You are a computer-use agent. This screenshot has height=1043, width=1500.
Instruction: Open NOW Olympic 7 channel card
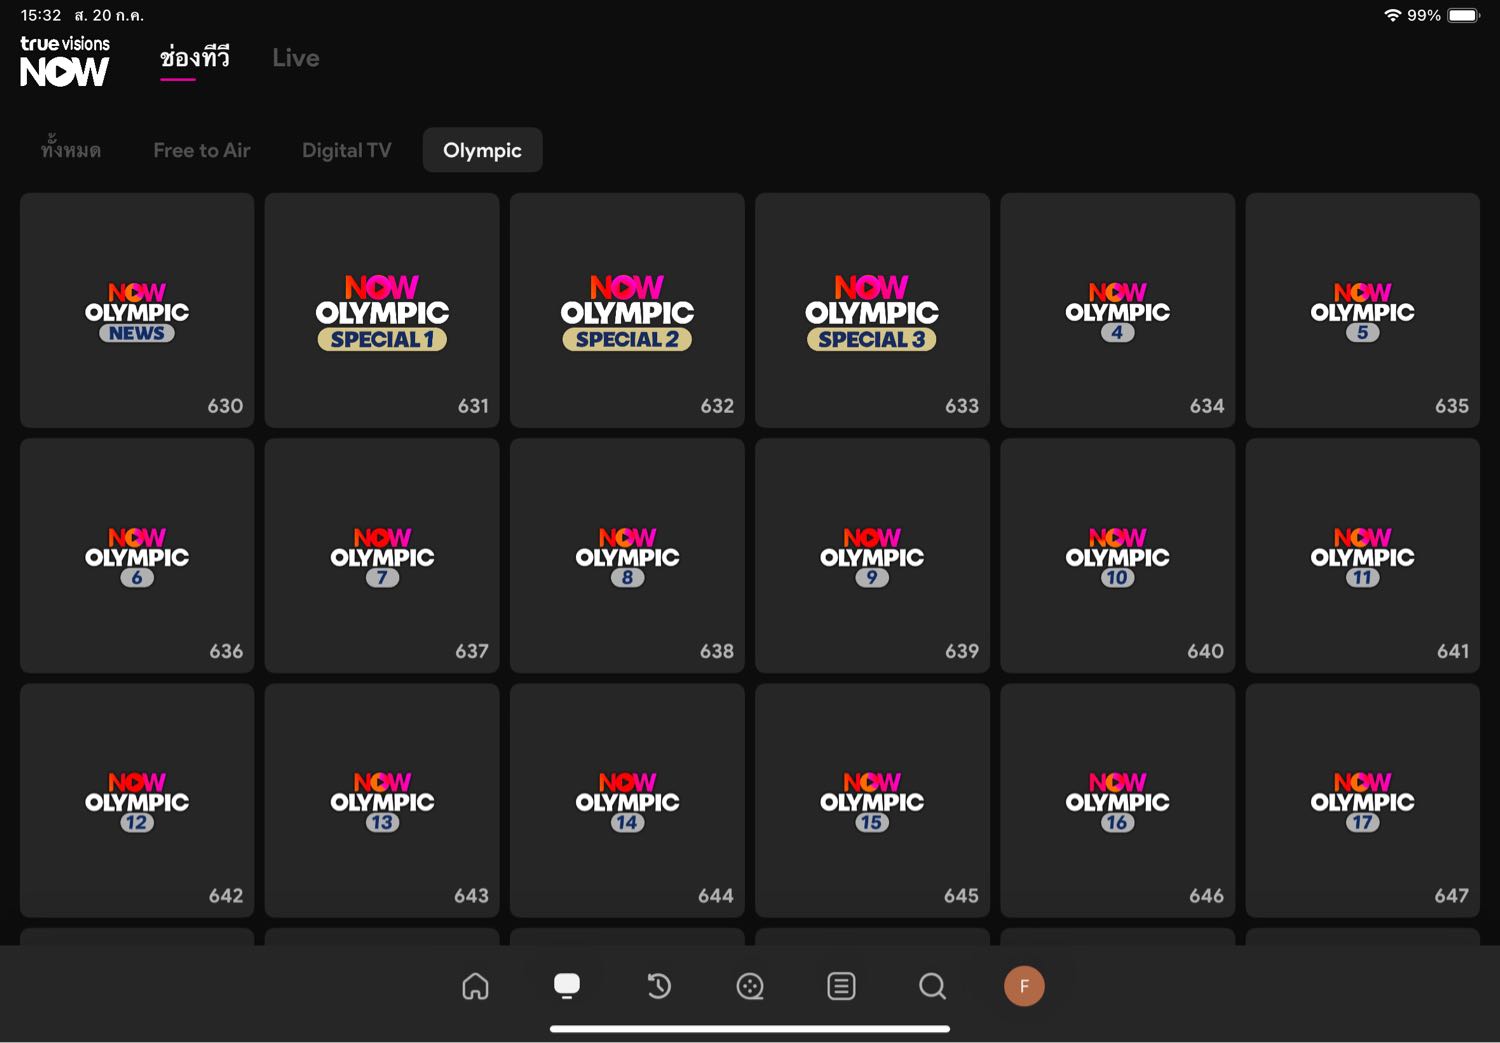(382, 555)
